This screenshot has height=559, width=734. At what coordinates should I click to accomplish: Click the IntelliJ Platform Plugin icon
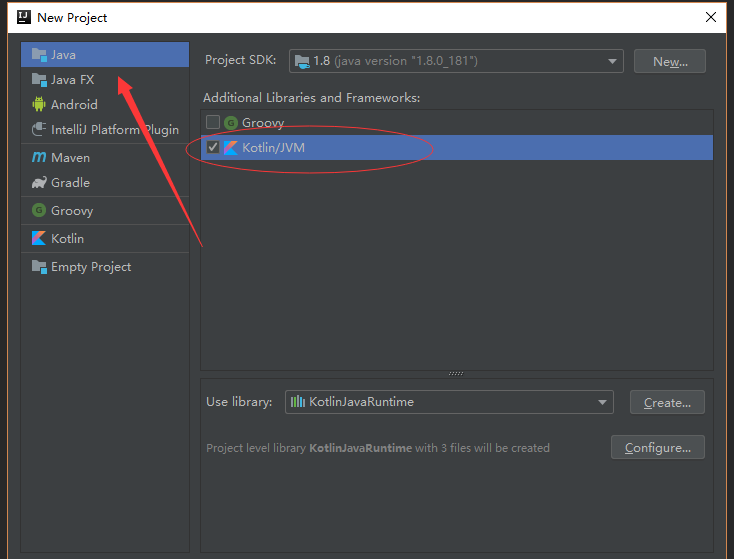39,129
